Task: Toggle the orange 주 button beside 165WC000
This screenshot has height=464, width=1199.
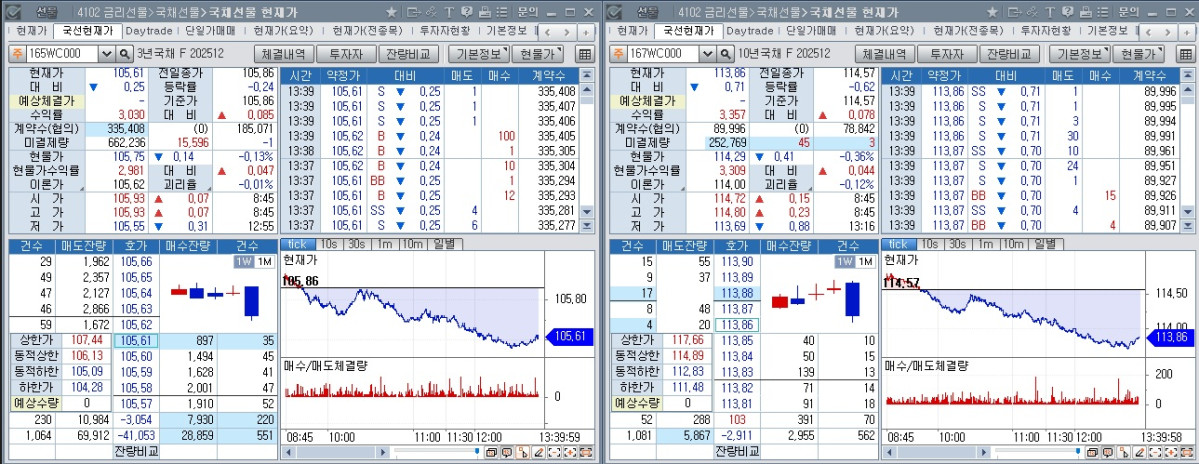Action: [x=16, y=54]
